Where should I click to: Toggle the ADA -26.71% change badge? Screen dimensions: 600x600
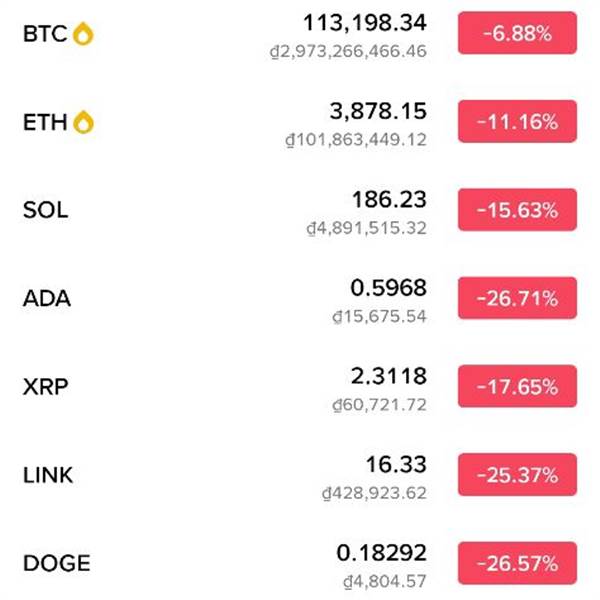point(517,298)
